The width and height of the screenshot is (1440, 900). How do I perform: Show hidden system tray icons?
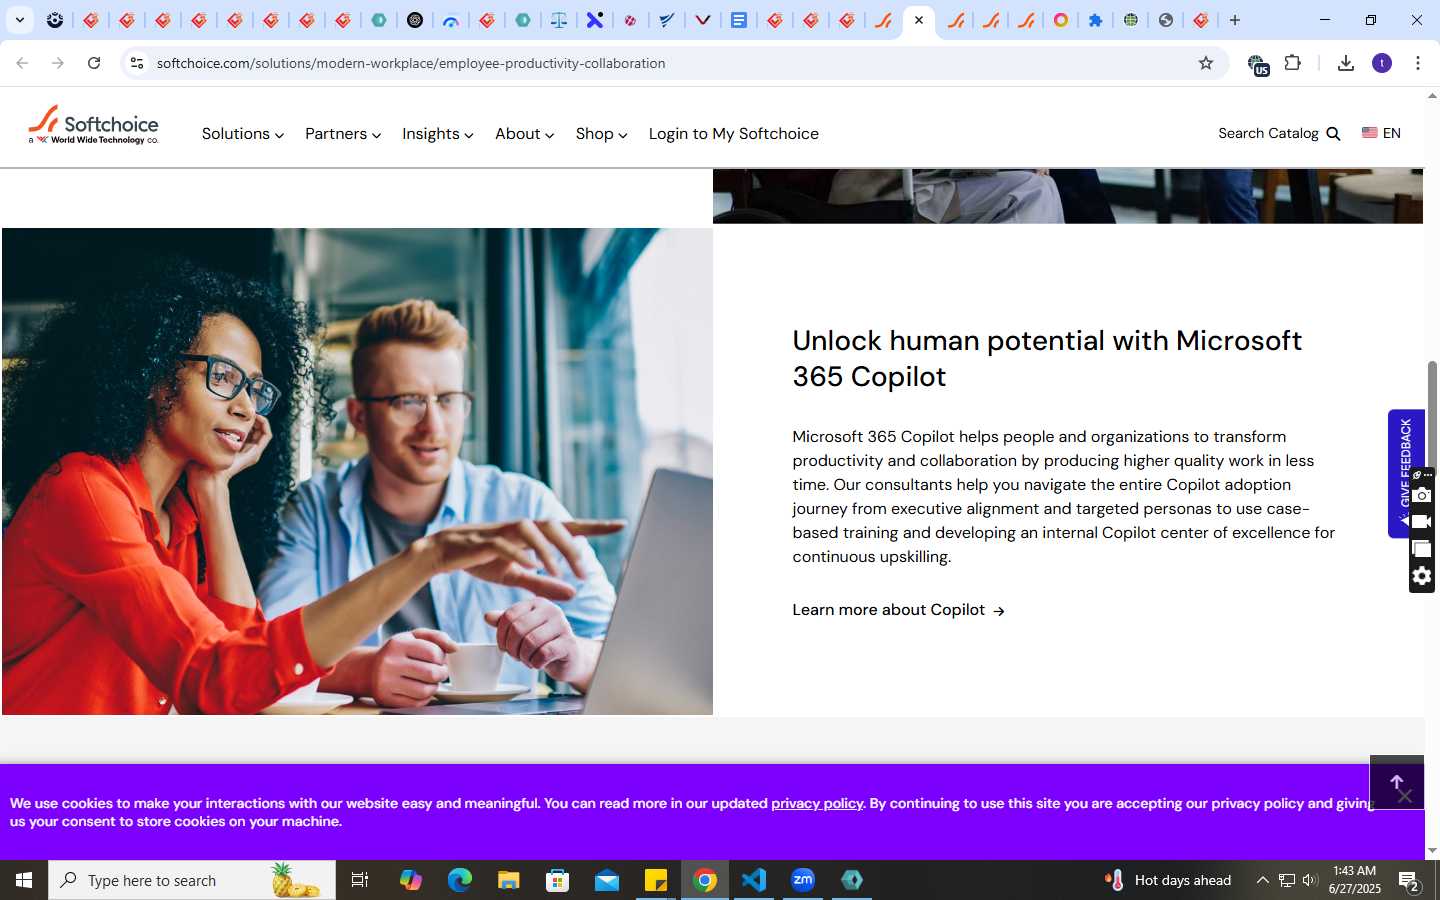1262,880
